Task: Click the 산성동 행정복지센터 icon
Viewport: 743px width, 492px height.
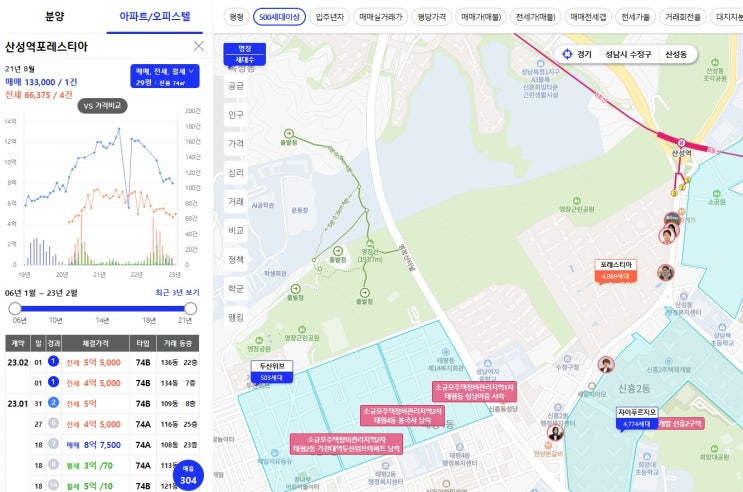Action: coord(683,297)
